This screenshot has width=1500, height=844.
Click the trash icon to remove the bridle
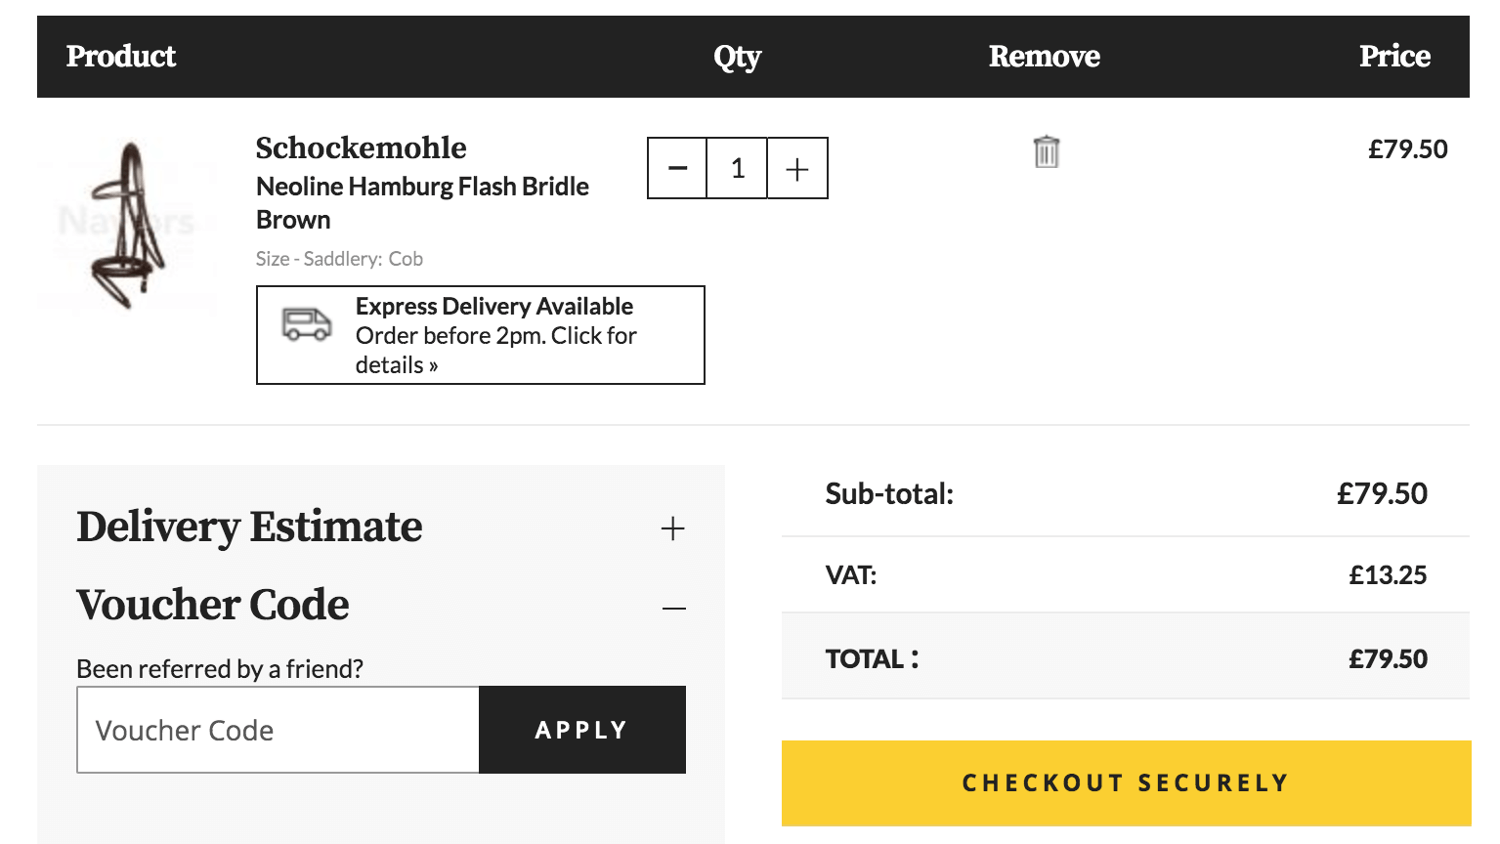click(1043, 152)
